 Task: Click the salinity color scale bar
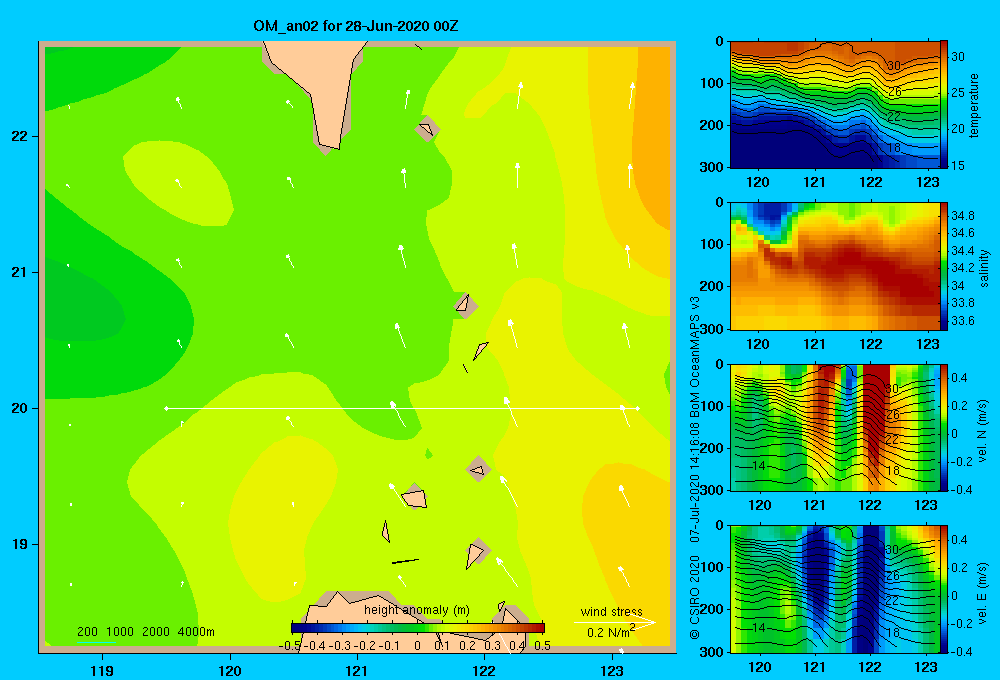[x=945, y=266]
